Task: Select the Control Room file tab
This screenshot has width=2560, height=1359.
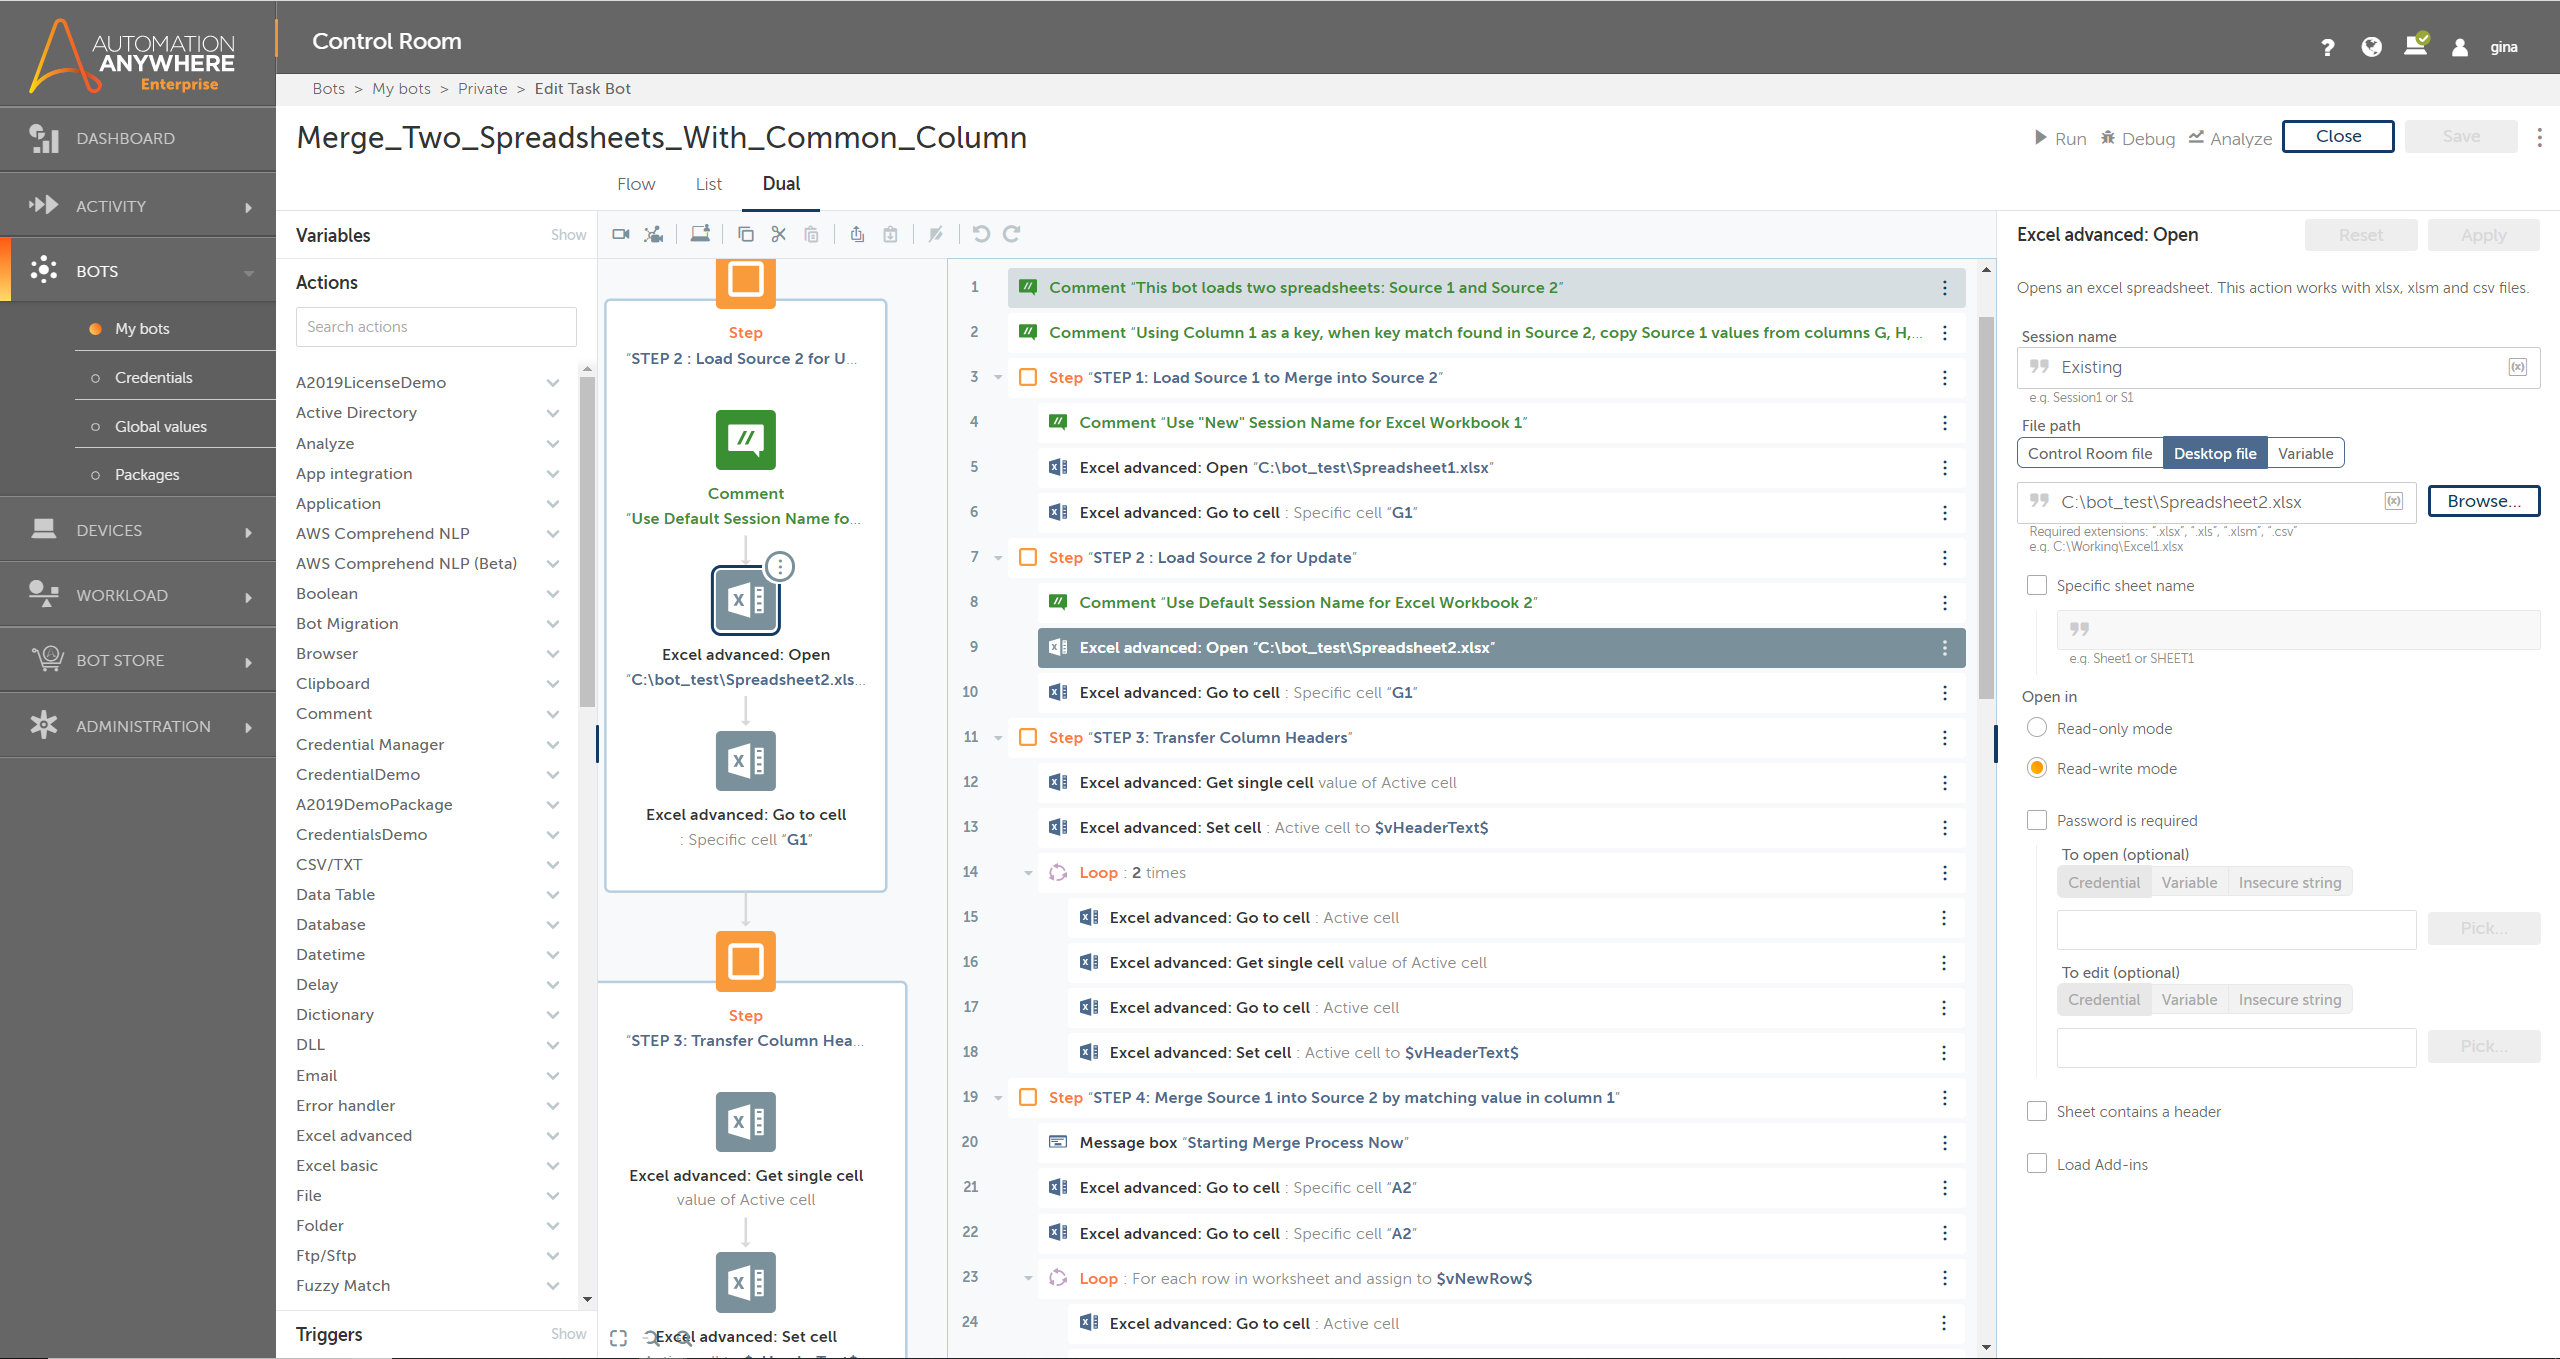Action: click(2089, 454)
